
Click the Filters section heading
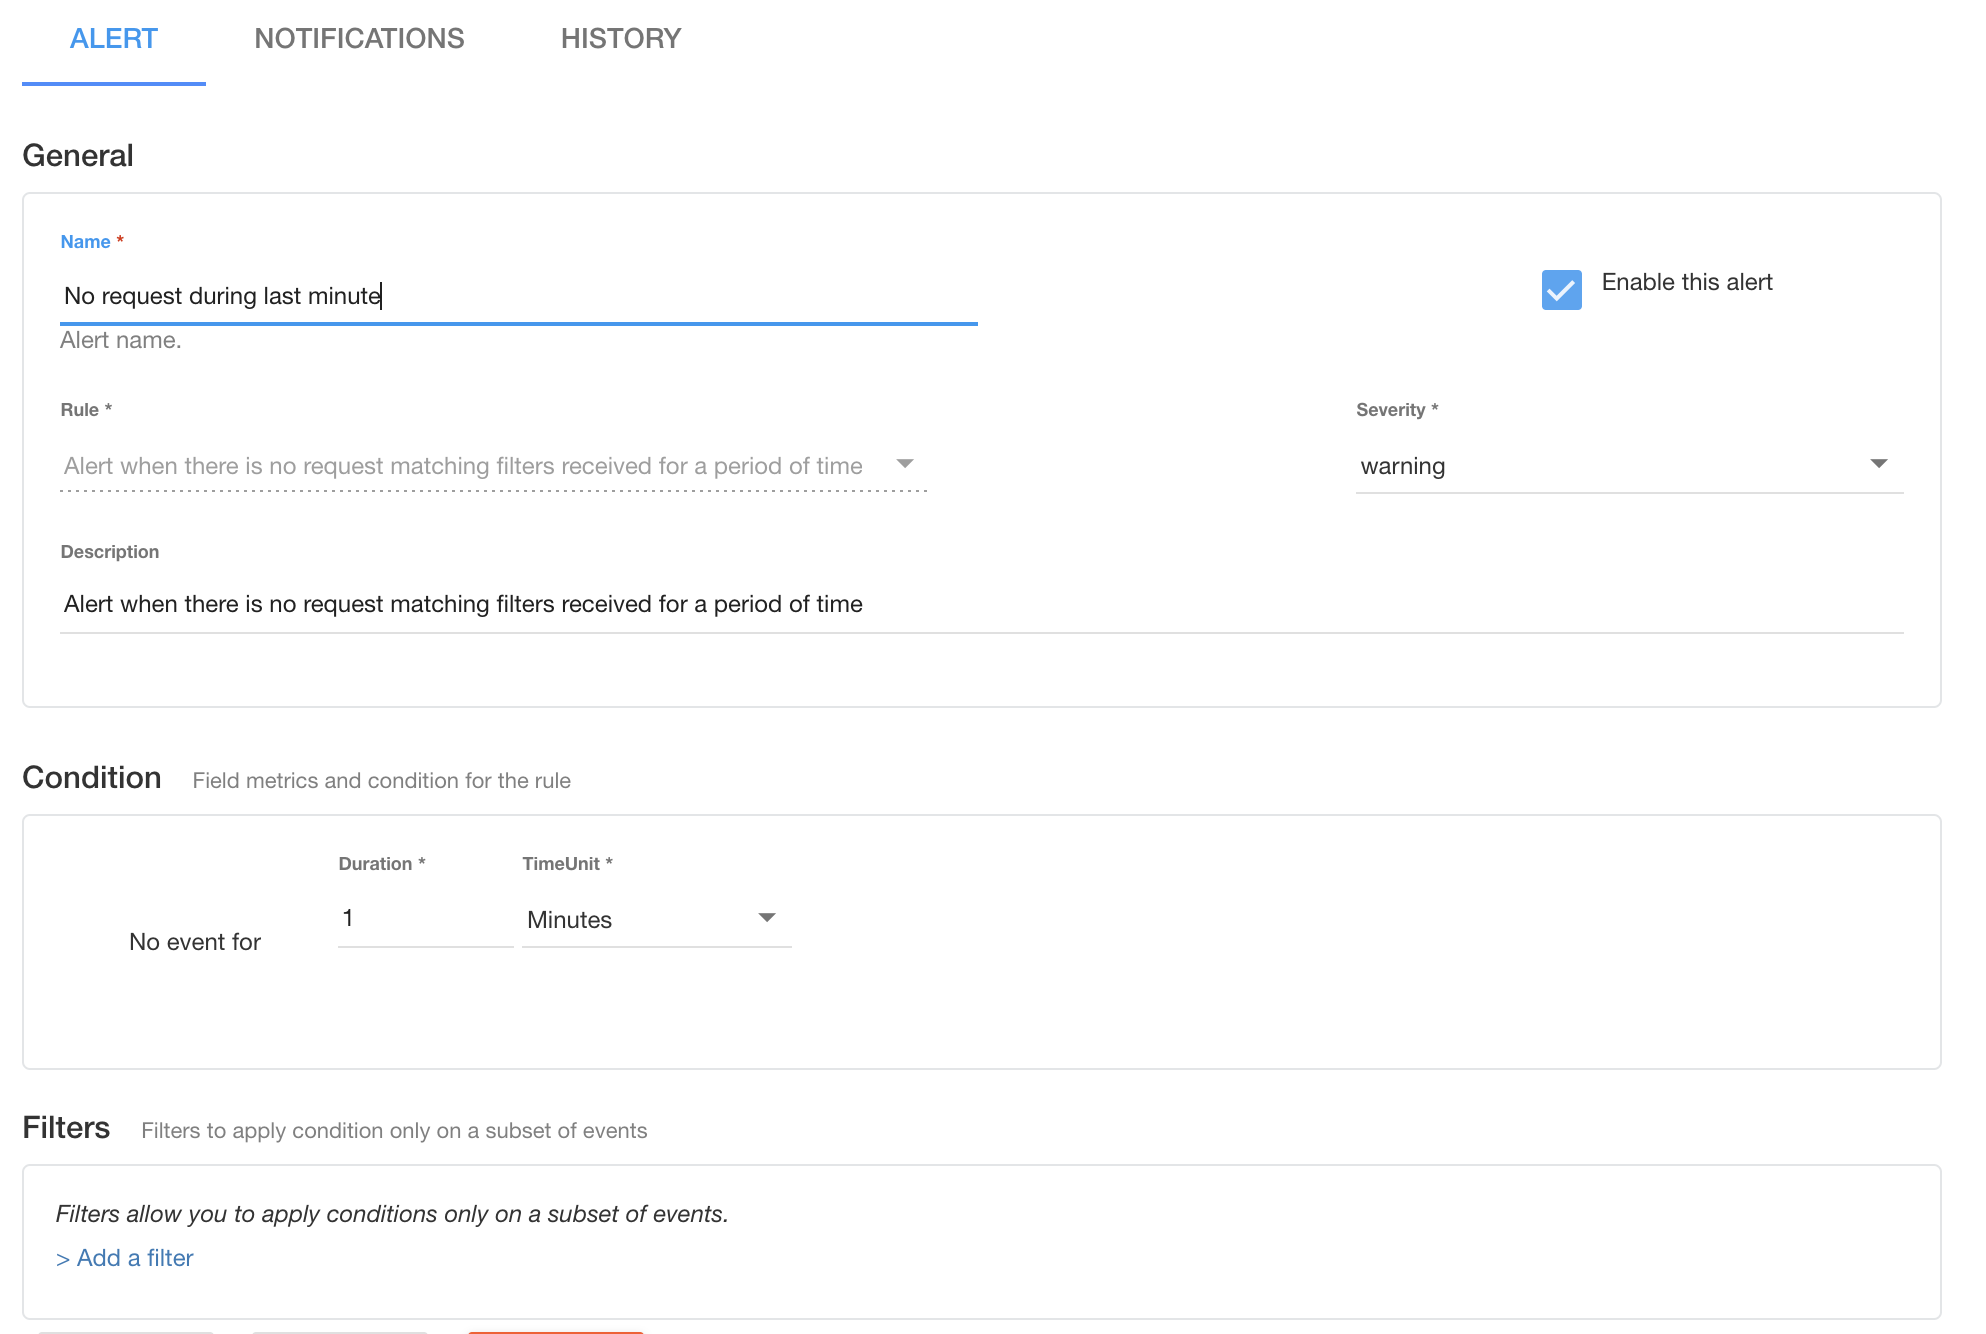(x=66, y=1128)
